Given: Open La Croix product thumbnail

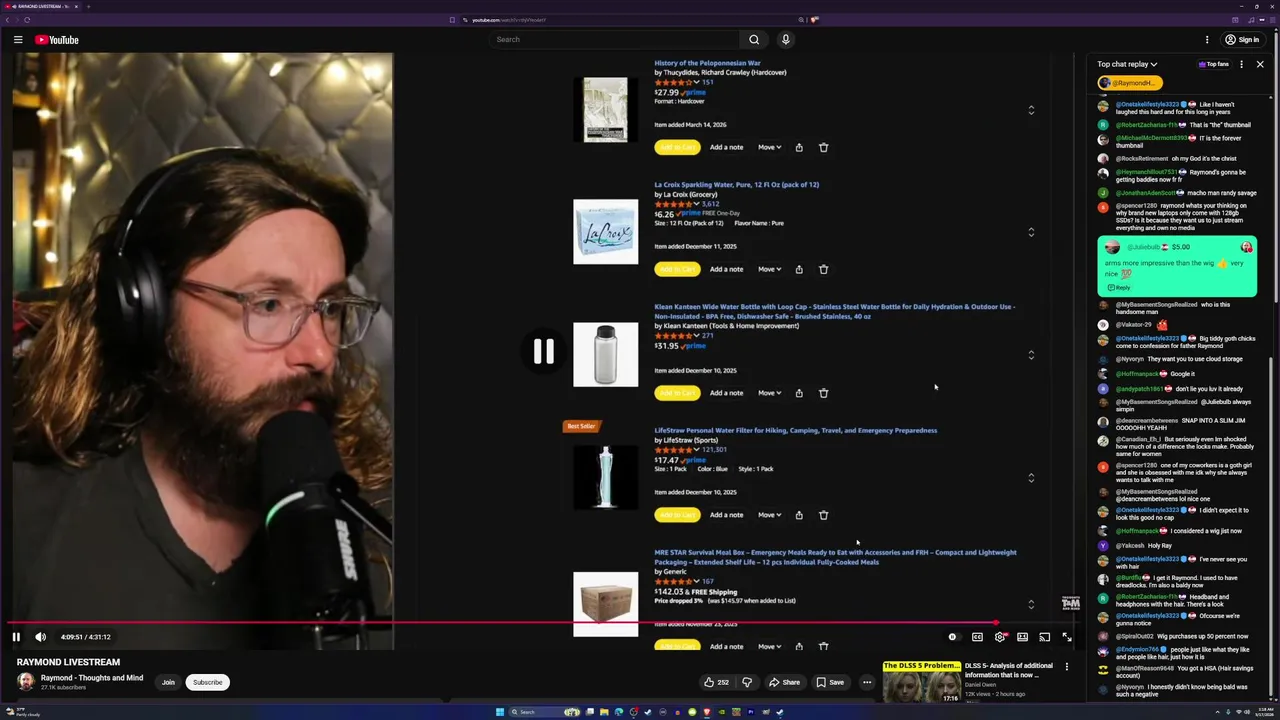Looking at the screenshot, I should point(605,232).
